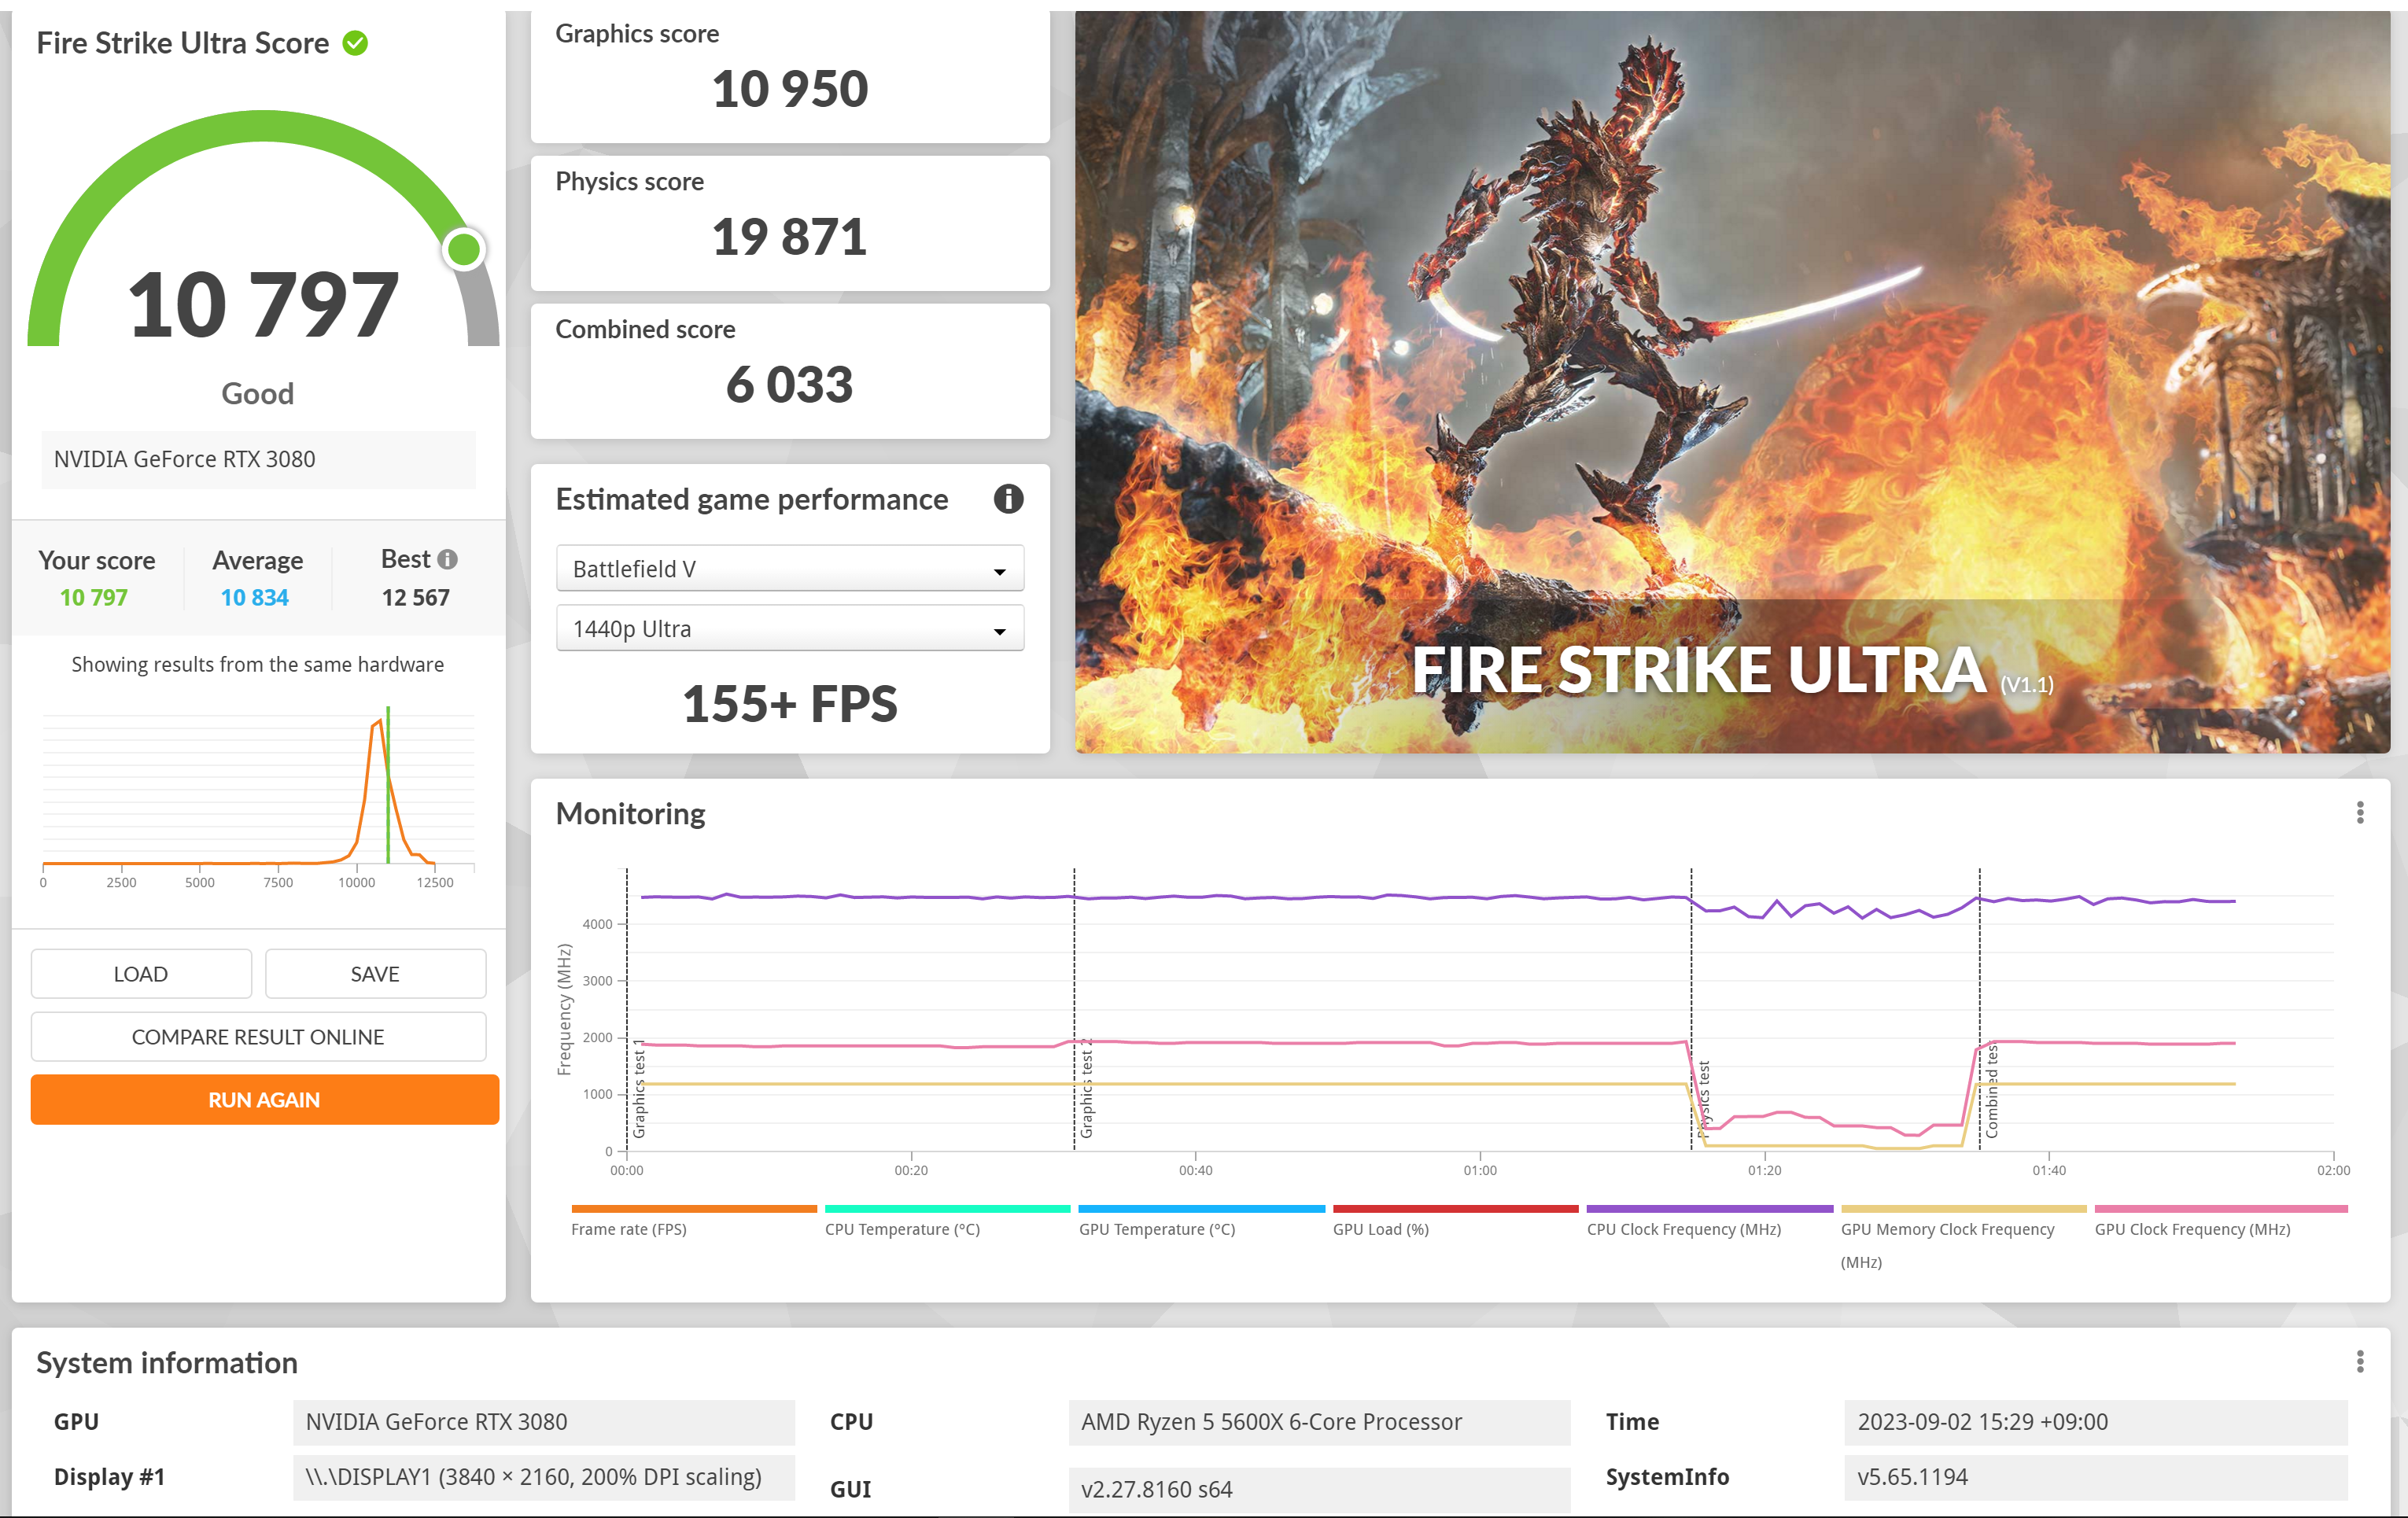Click the SAVE button

click(x=375, y=974)
